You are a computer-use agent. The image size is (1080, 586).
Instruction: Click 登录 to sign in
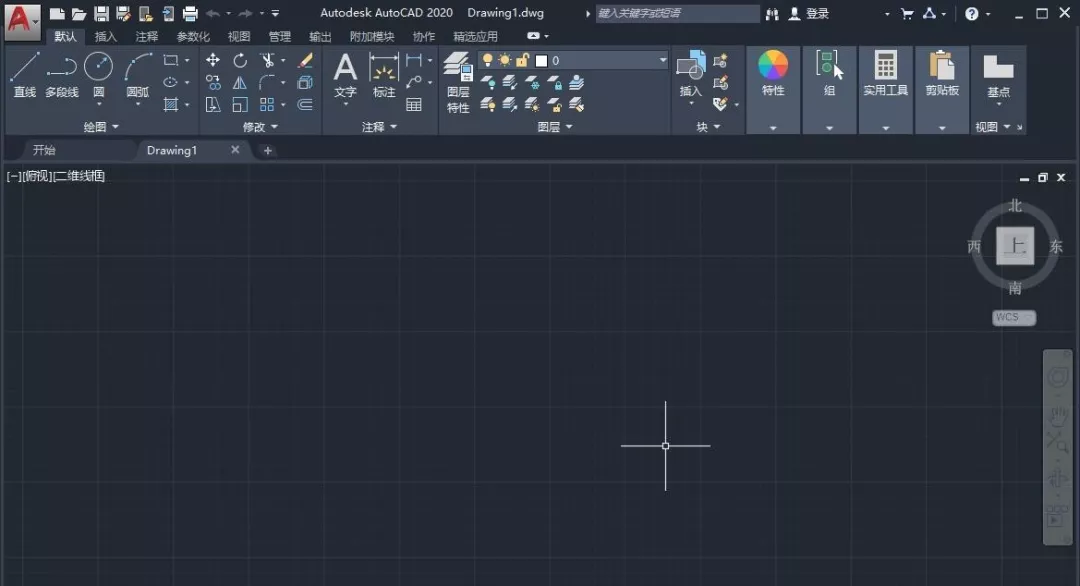coord(818,14)
